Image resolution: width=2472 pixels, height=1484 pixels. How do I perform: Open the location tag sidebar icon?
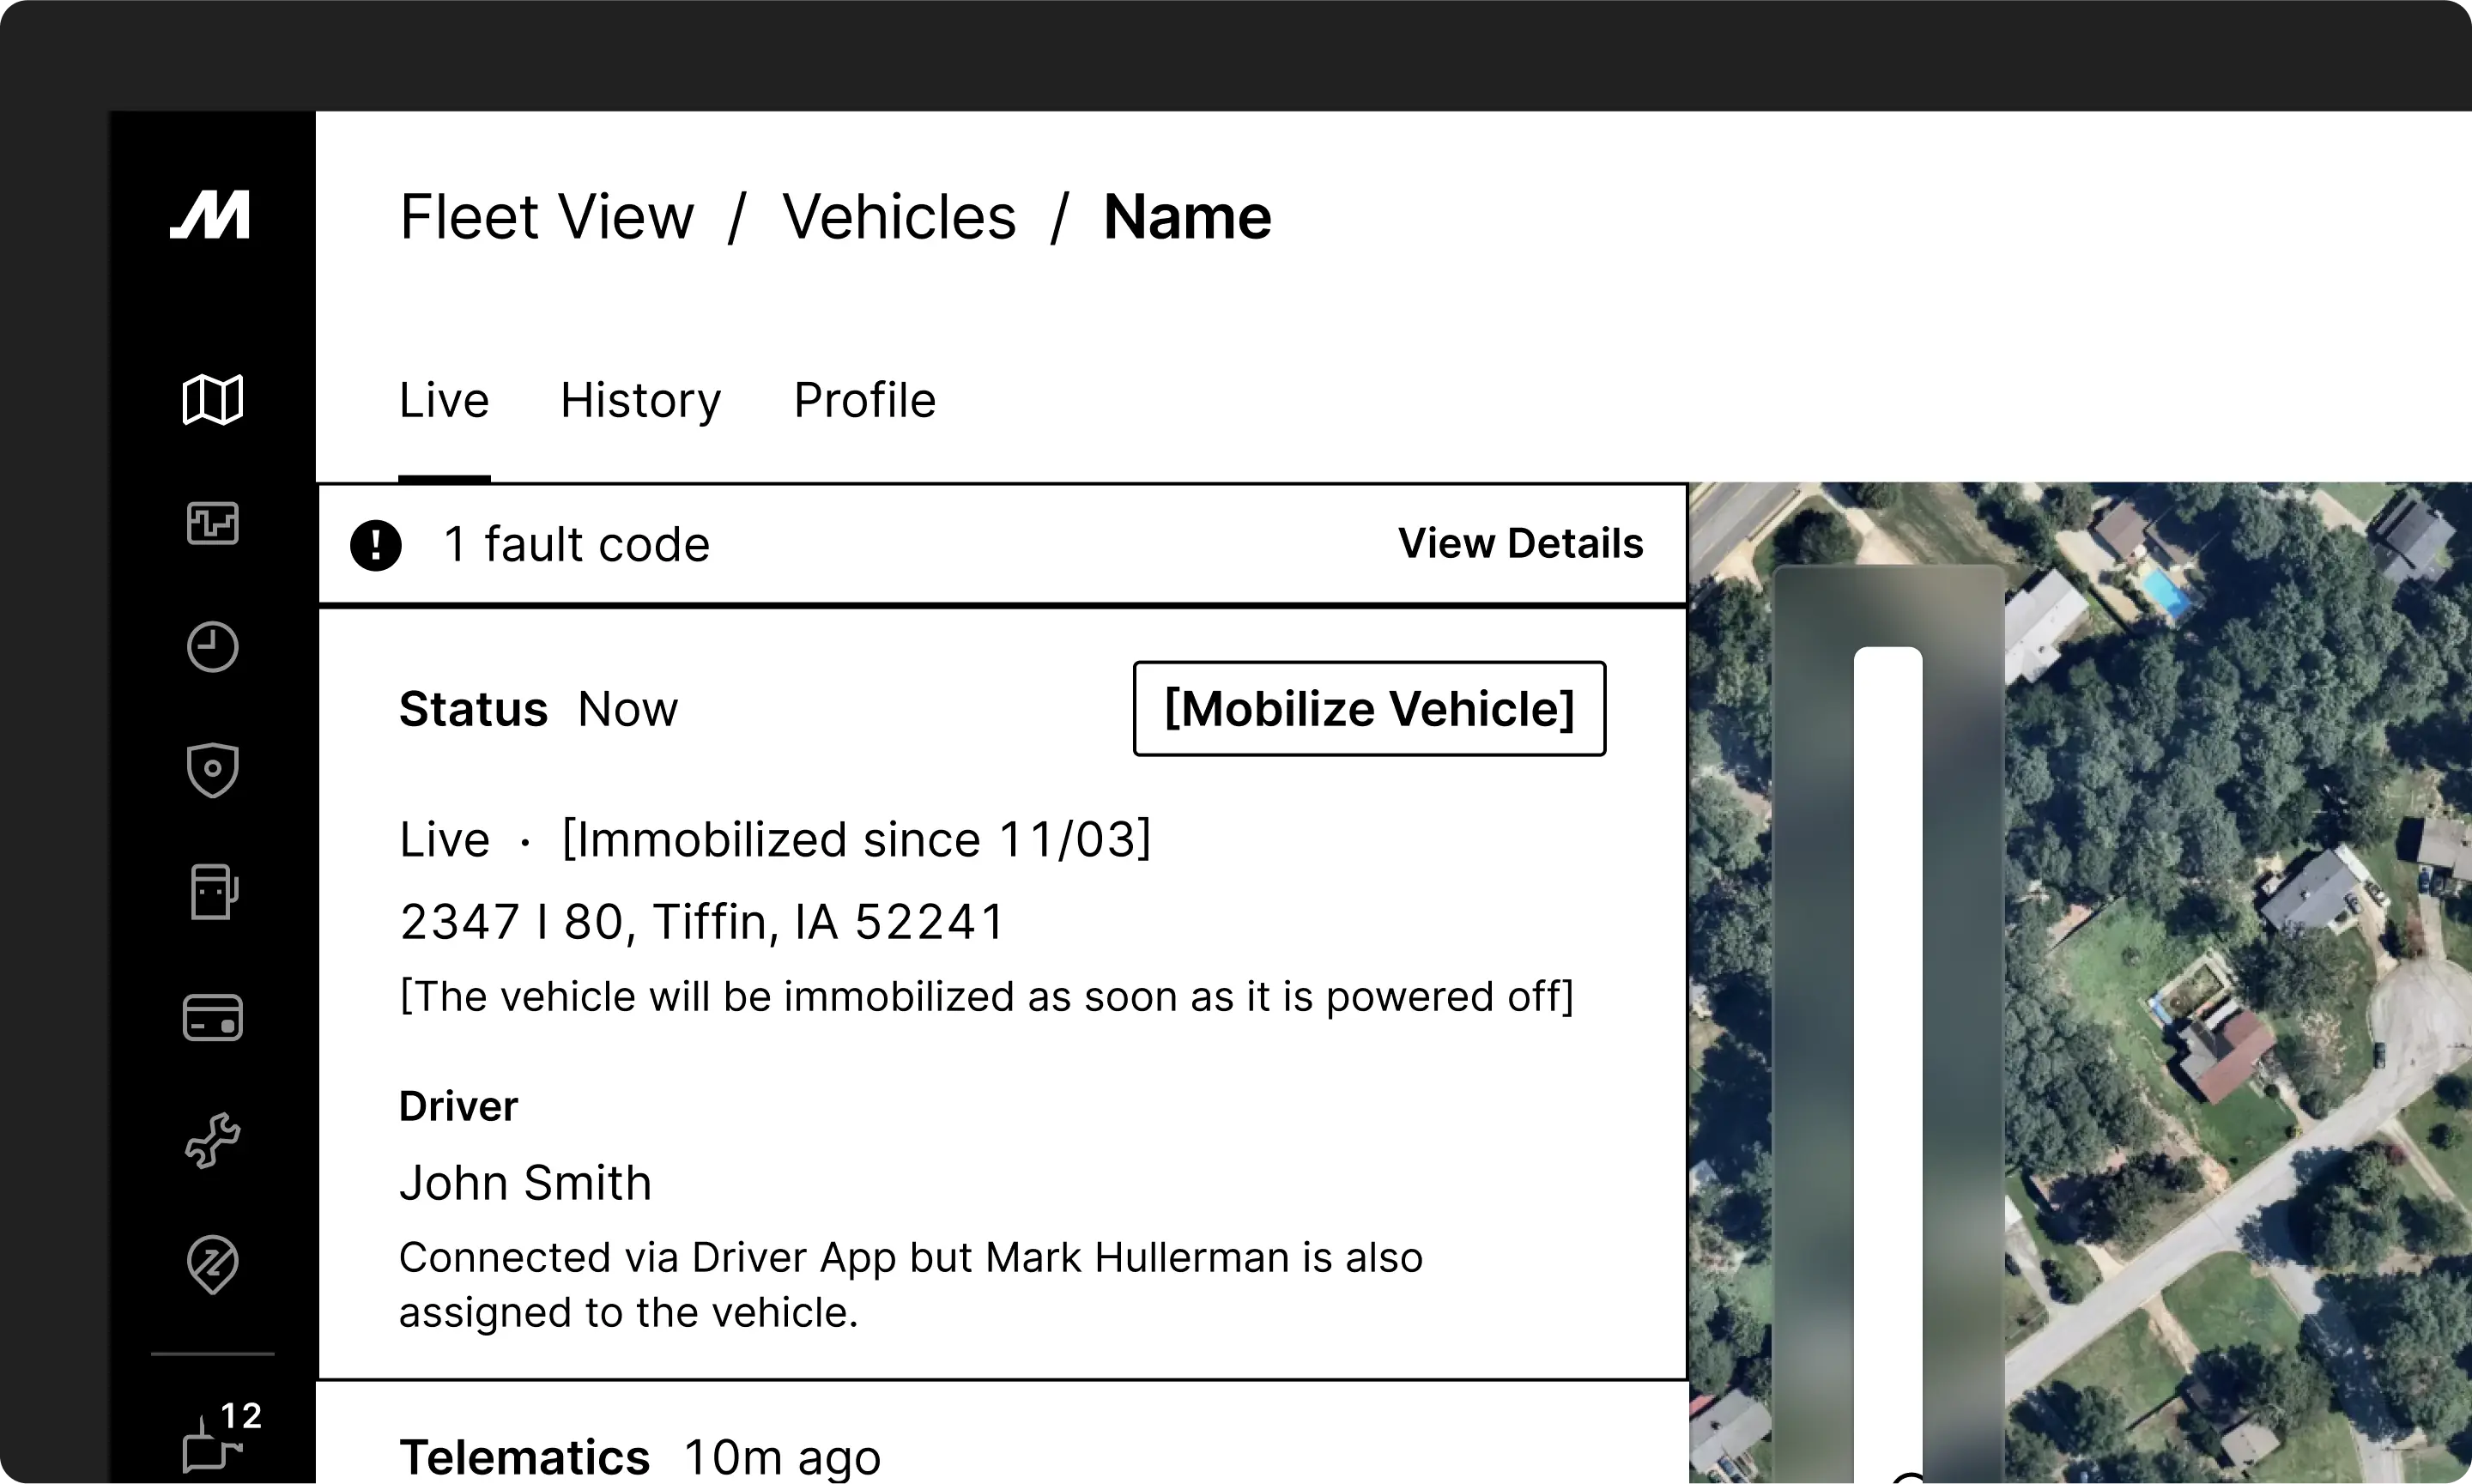coord(212,1265)
